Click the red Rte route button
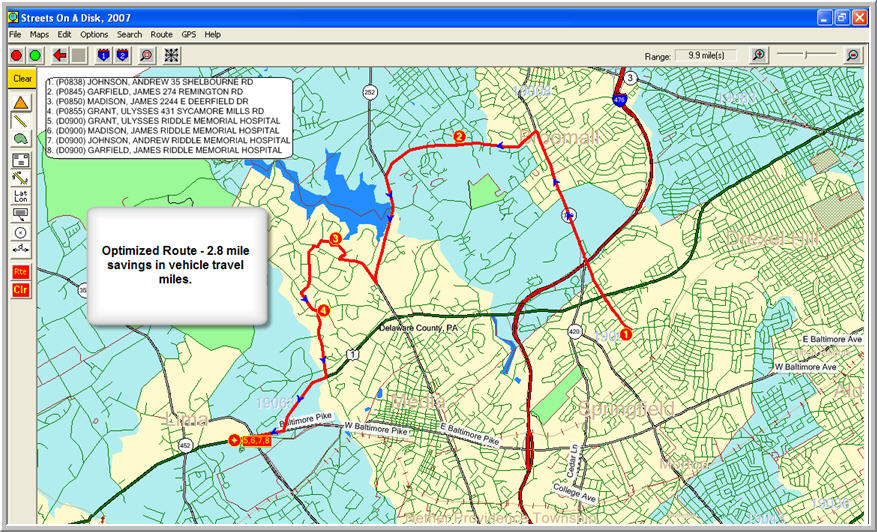Image resolution: width=877 pixels, height=532 pixels. click(x=21, y=272)
